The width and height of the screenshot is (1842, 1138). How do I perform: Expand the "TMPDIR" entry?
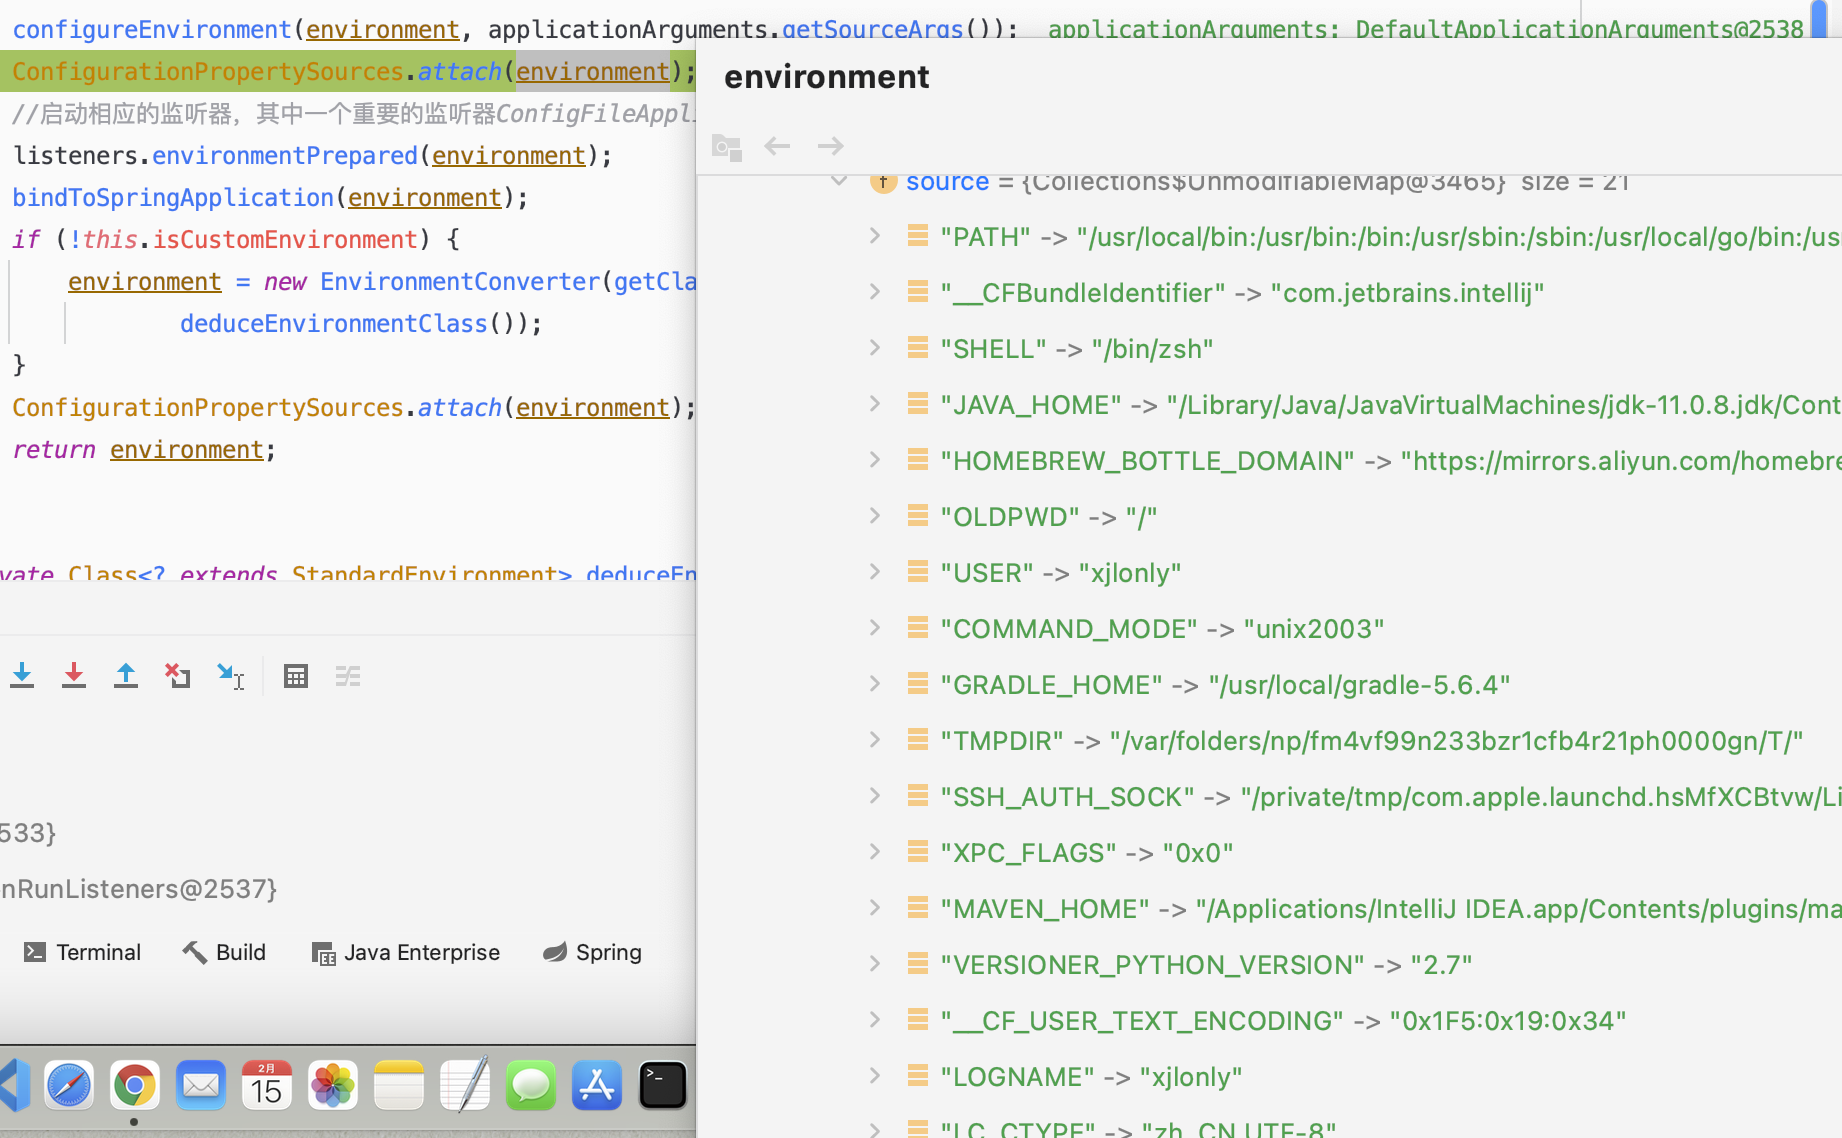pos(875,740)
